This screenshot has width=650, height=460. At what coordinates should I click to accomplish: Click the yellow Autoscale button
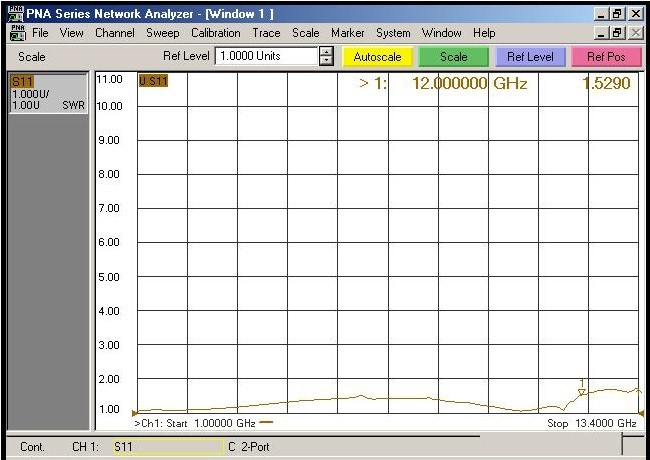pyautogui.click(x=377, y=57)
